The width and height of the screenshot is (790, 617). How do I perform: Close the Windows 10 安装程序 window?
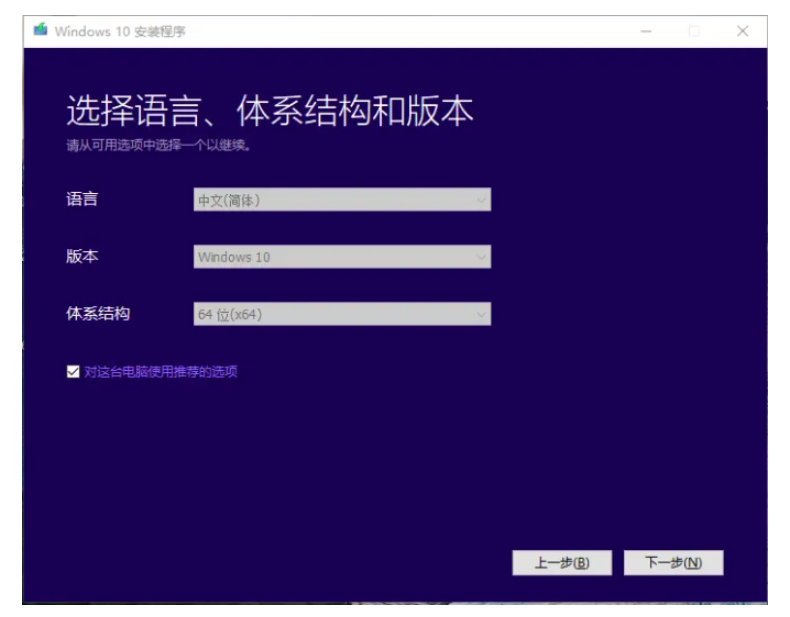pos(742,32)
